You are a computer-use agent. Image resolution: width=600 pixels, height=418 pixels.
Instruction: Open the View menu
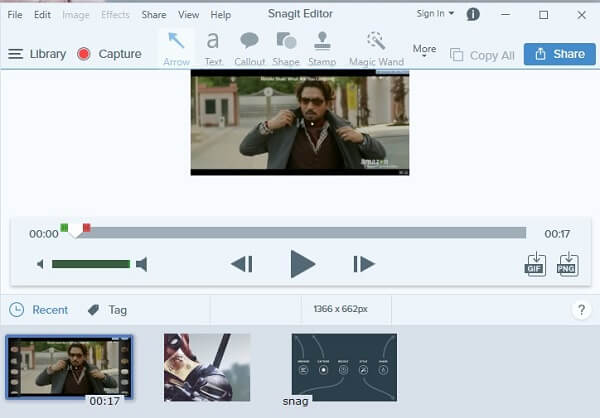click(188, 15)
